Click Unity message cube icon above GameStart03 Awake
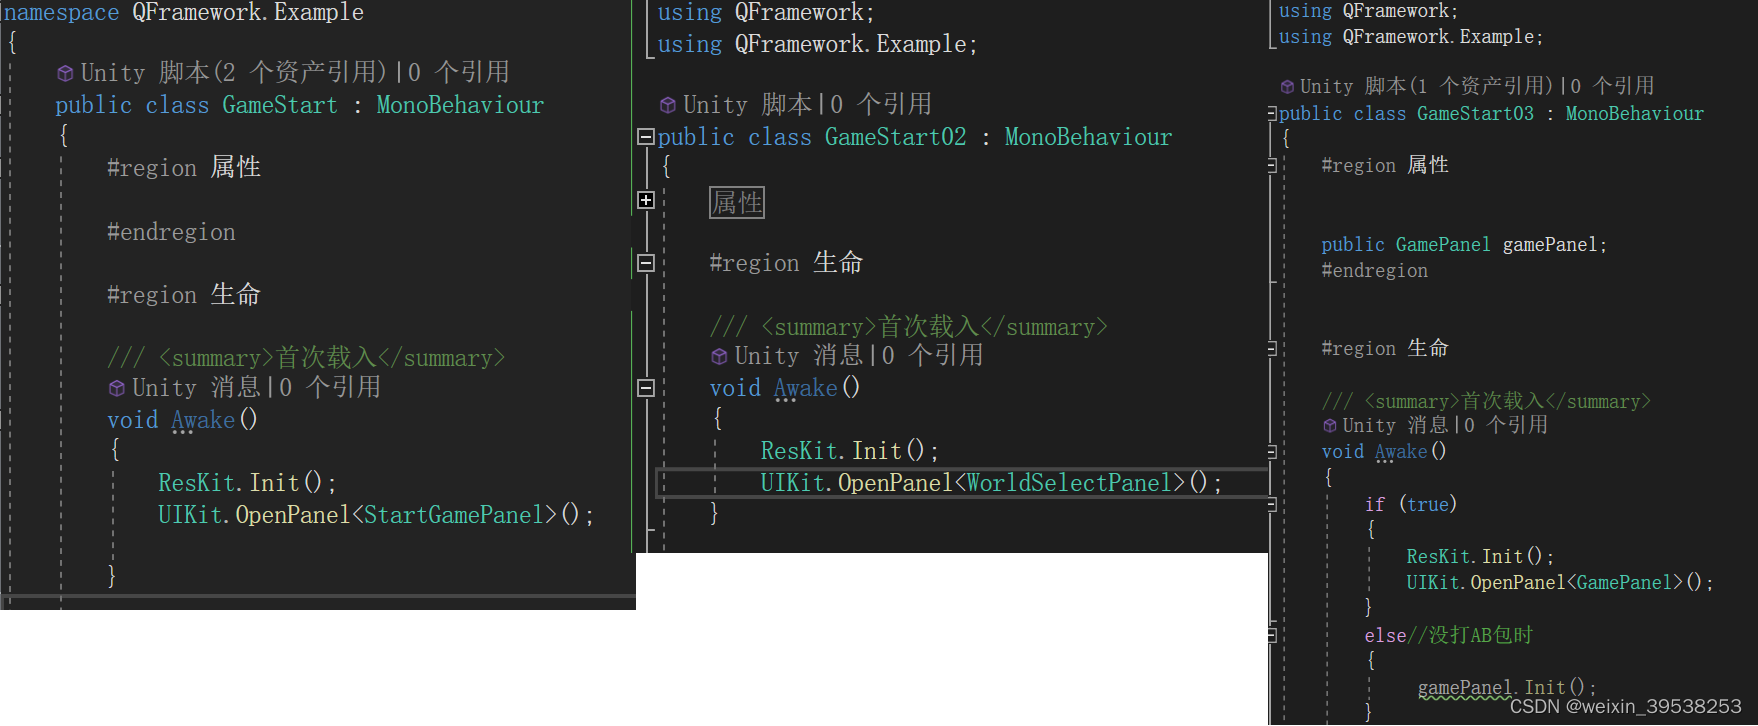This screenshot has width=1758, height=726. [1329, 426]
